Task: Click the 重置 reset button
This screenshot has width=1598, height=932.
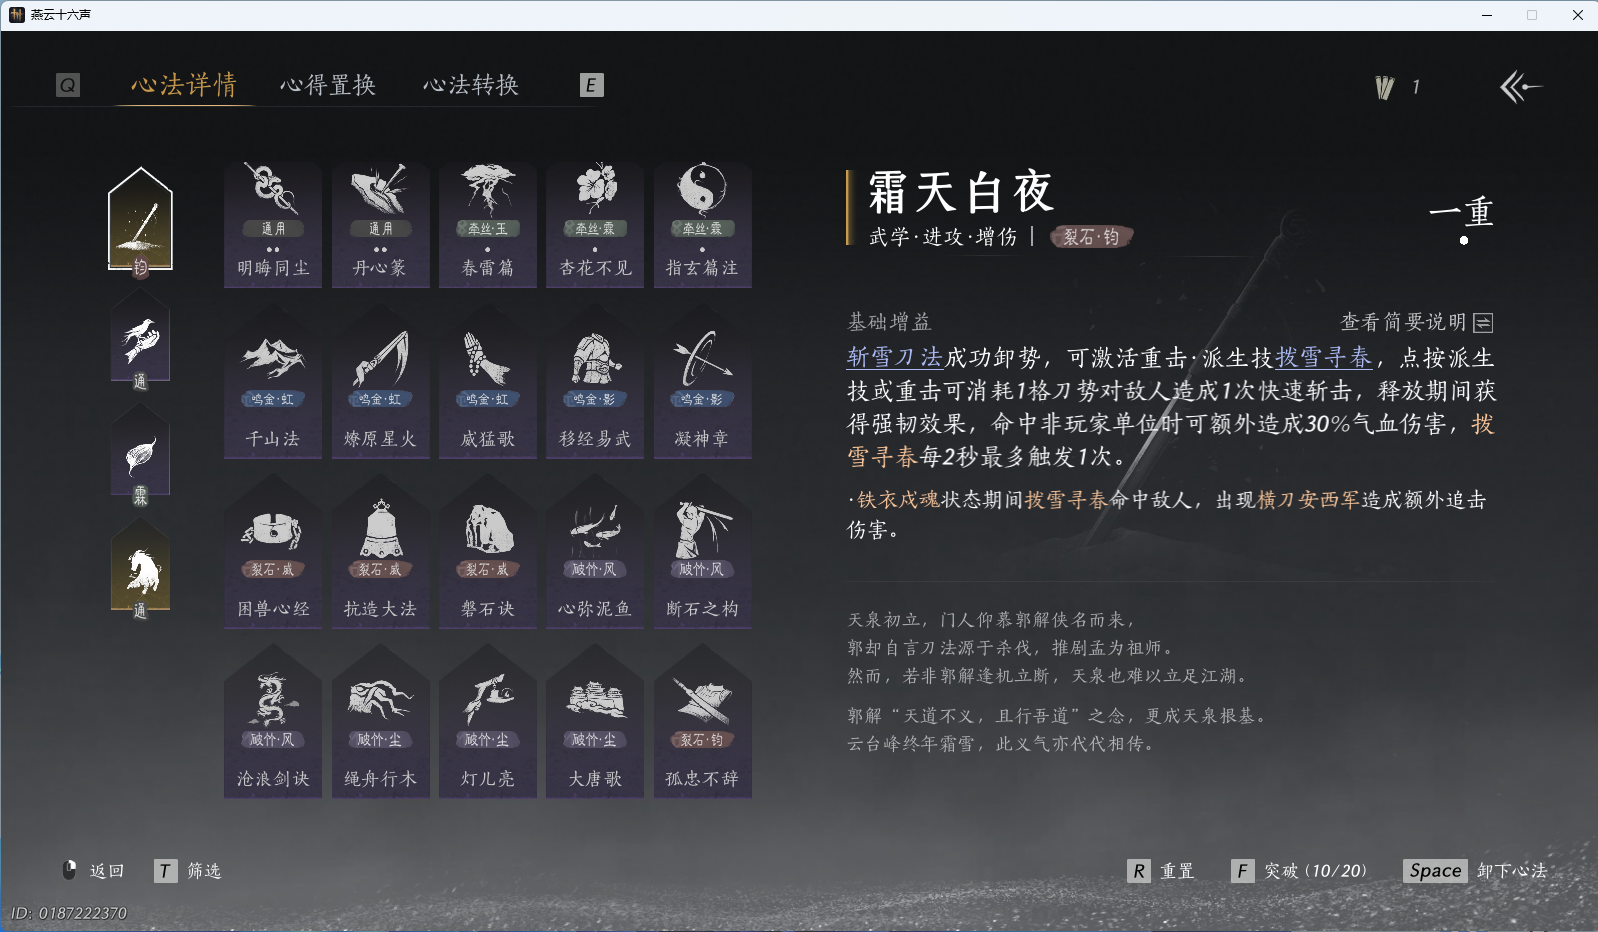Action: [x=1161, y=871]
